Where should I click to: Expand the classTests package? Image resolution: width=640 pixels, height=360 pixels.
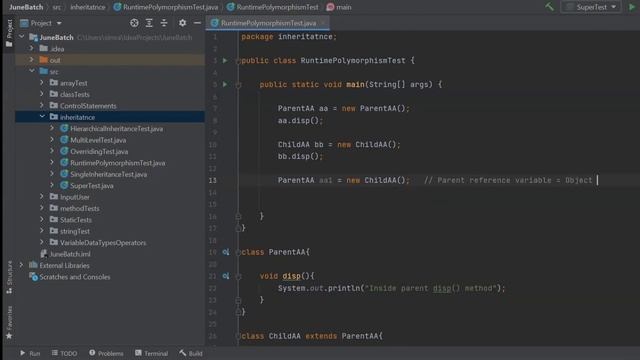(42, 94)
